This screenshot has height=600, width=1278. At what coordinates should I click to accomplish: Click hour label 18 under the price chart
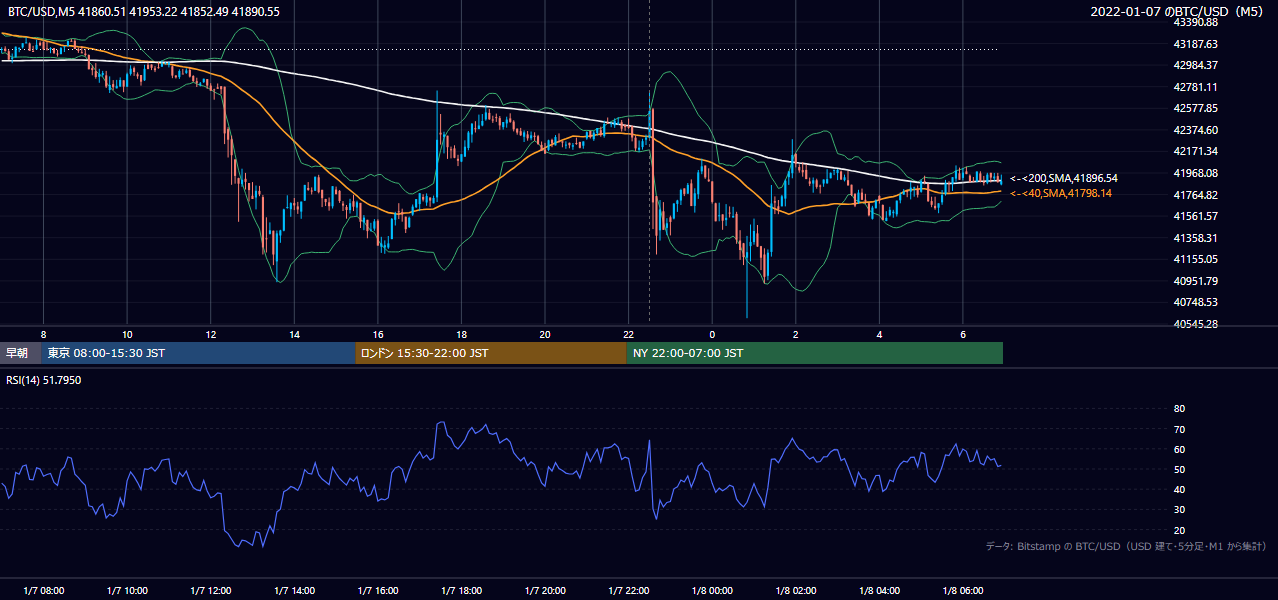point(461,334)
